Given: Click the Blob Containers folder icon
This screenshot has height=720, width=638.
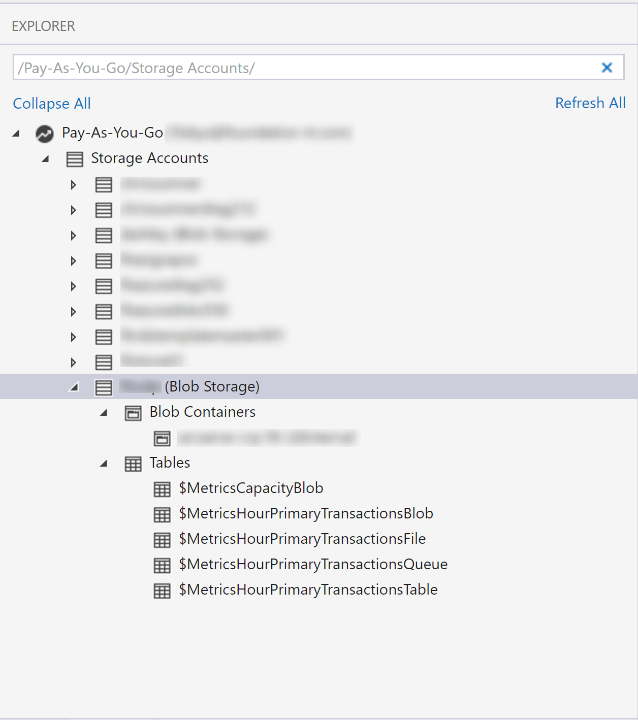Looking at the screenshot, I should [133, 413].
